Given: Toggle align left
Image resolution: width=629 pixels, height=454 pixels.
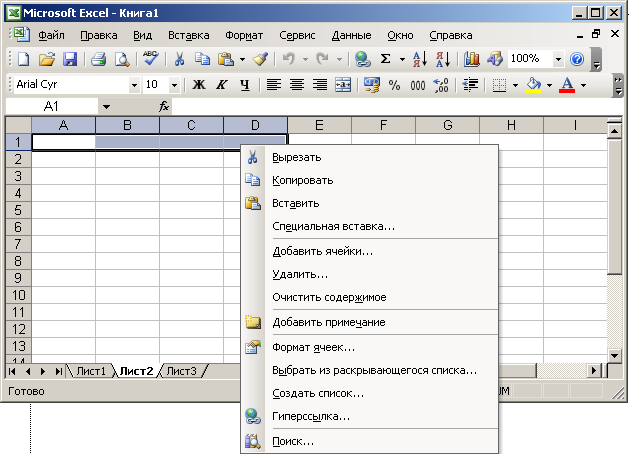Looking at the screenshot, I should point(274,85).
